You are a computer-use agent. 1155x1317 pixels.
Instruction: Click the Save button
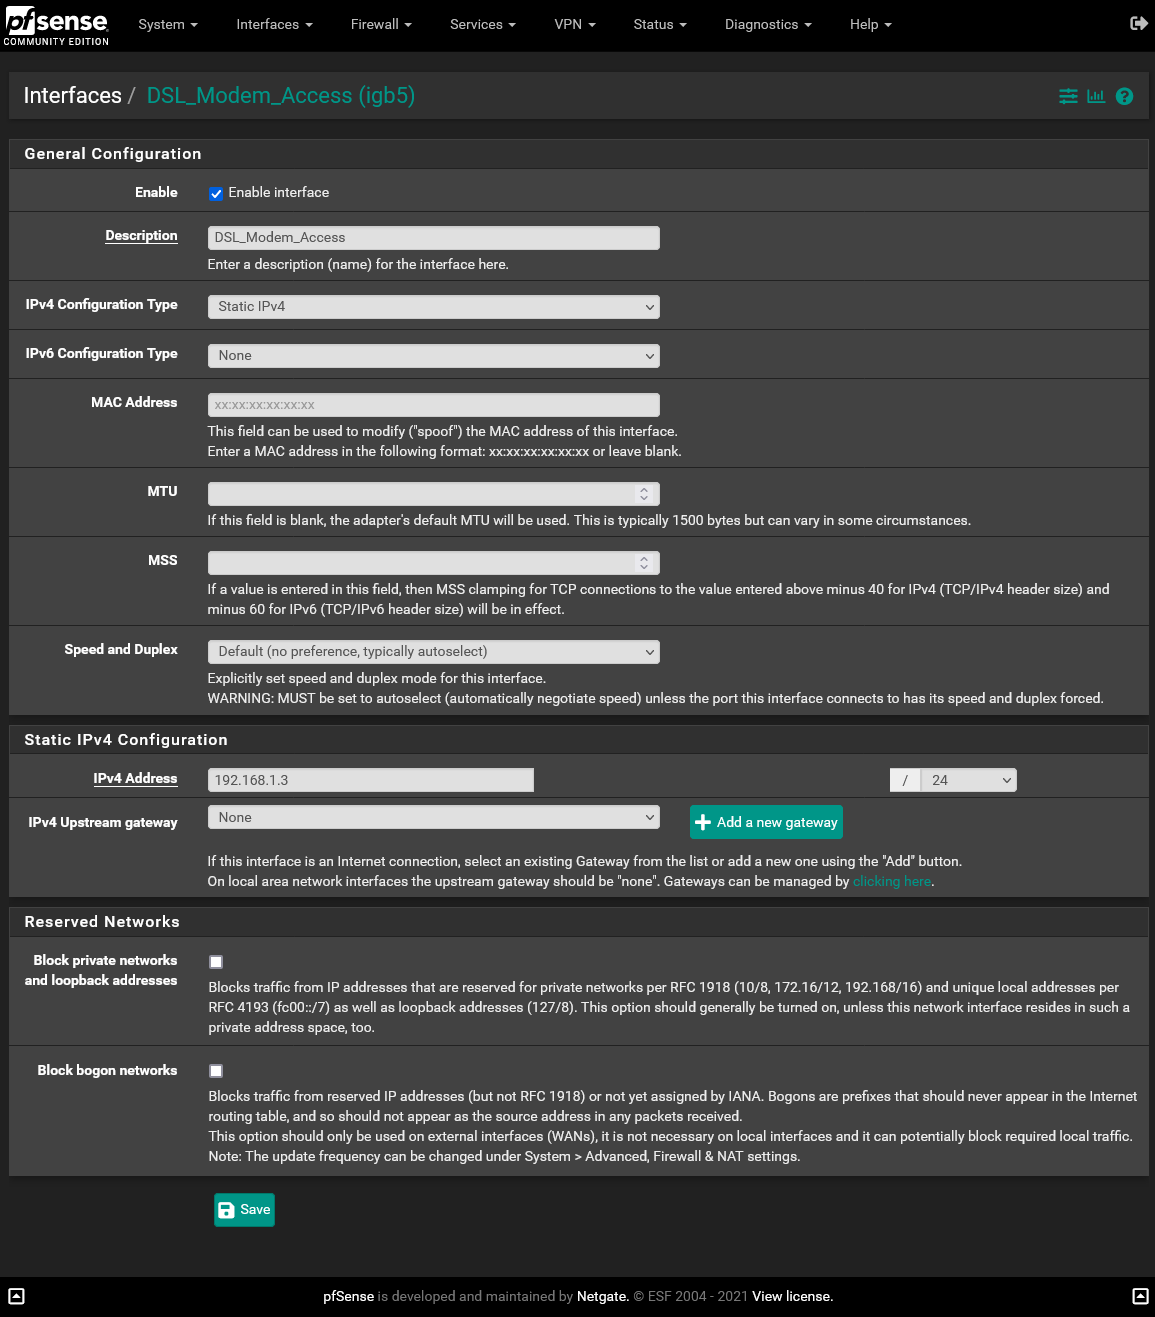click(244, 1209)
